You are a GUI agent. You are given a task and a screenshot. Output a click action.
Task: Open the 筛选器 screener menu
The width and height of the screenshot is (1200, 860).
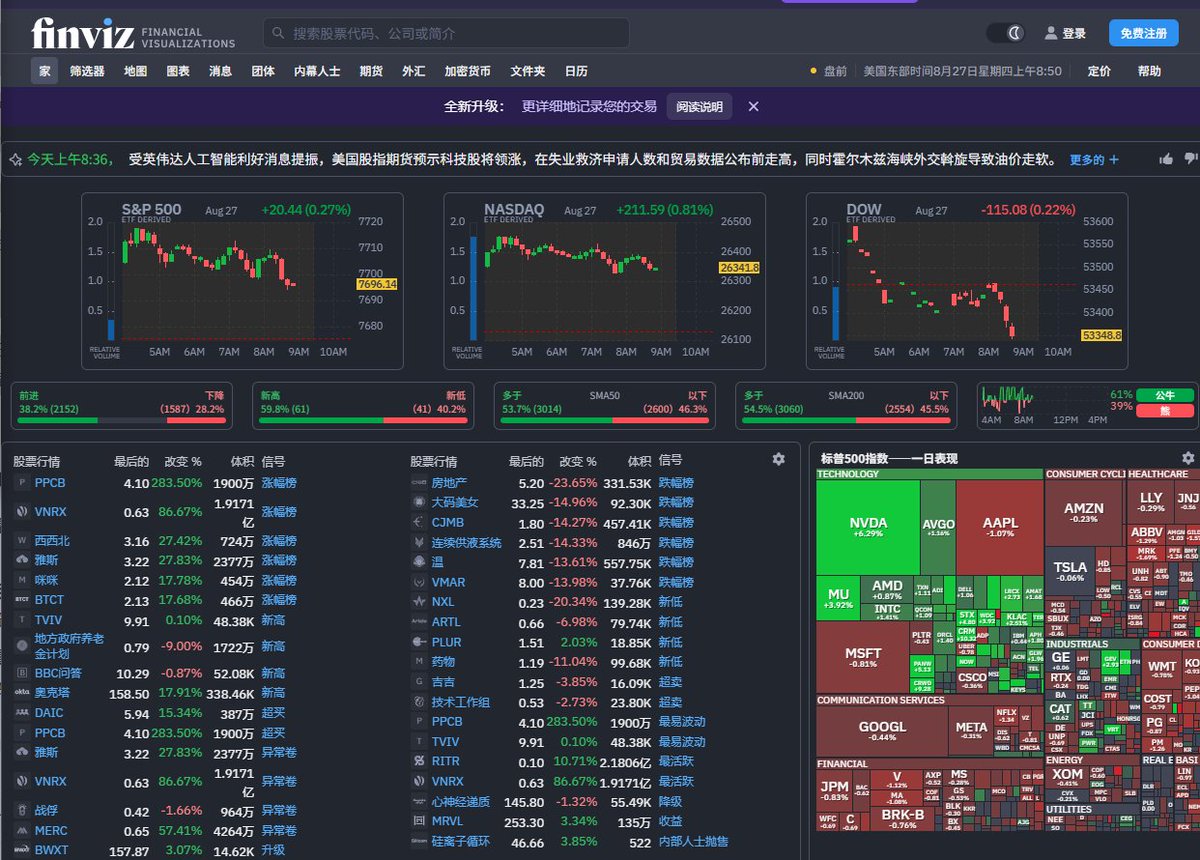click(87, 71)
